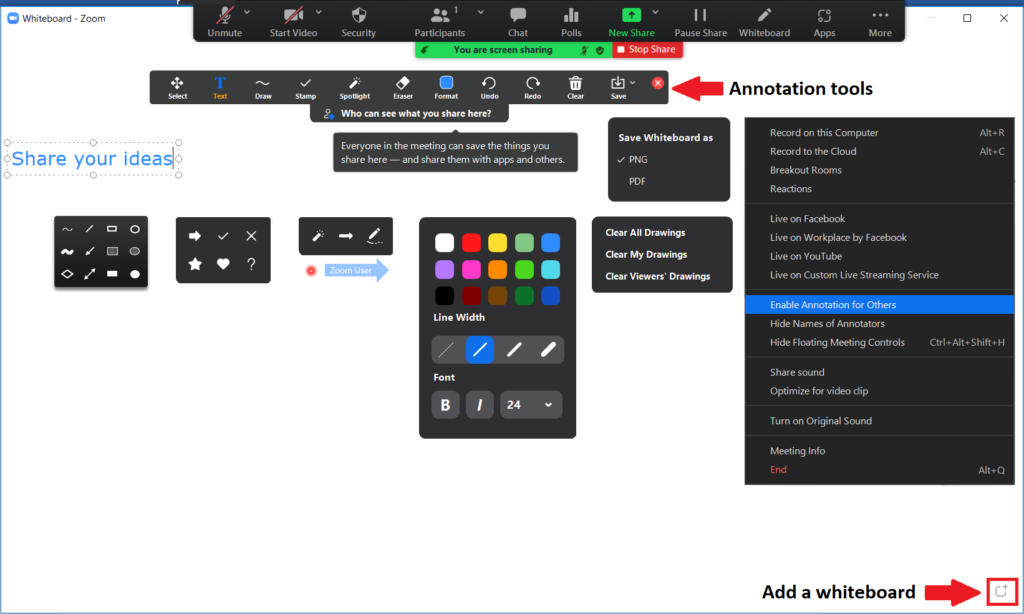The height and width of the screenshot is (614, 1024).
Task: Open Polls from meeting controls
Action: coord(571,22)
